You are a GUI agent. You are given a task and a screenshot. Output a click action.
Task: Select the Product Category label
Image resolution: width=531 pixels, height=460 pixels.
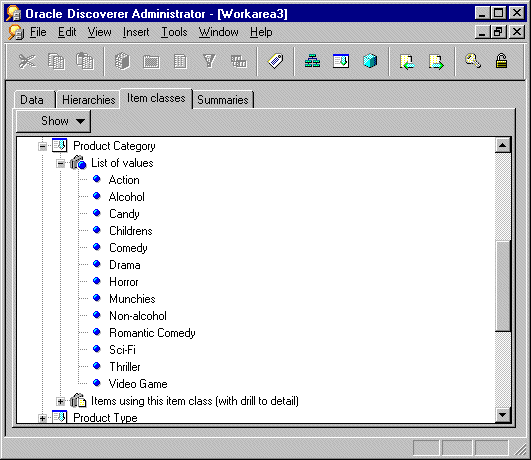pos(114,146)
